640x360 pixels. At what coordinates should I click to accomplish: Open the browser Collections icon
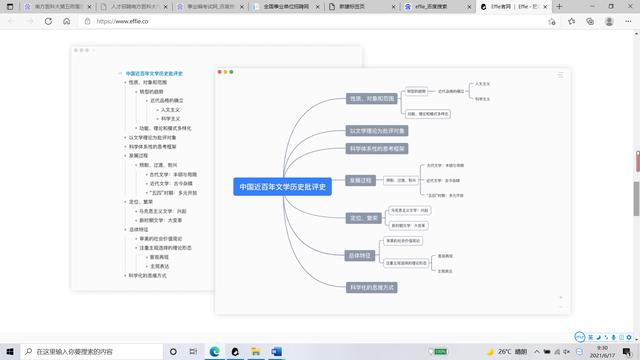coord(590,21)
